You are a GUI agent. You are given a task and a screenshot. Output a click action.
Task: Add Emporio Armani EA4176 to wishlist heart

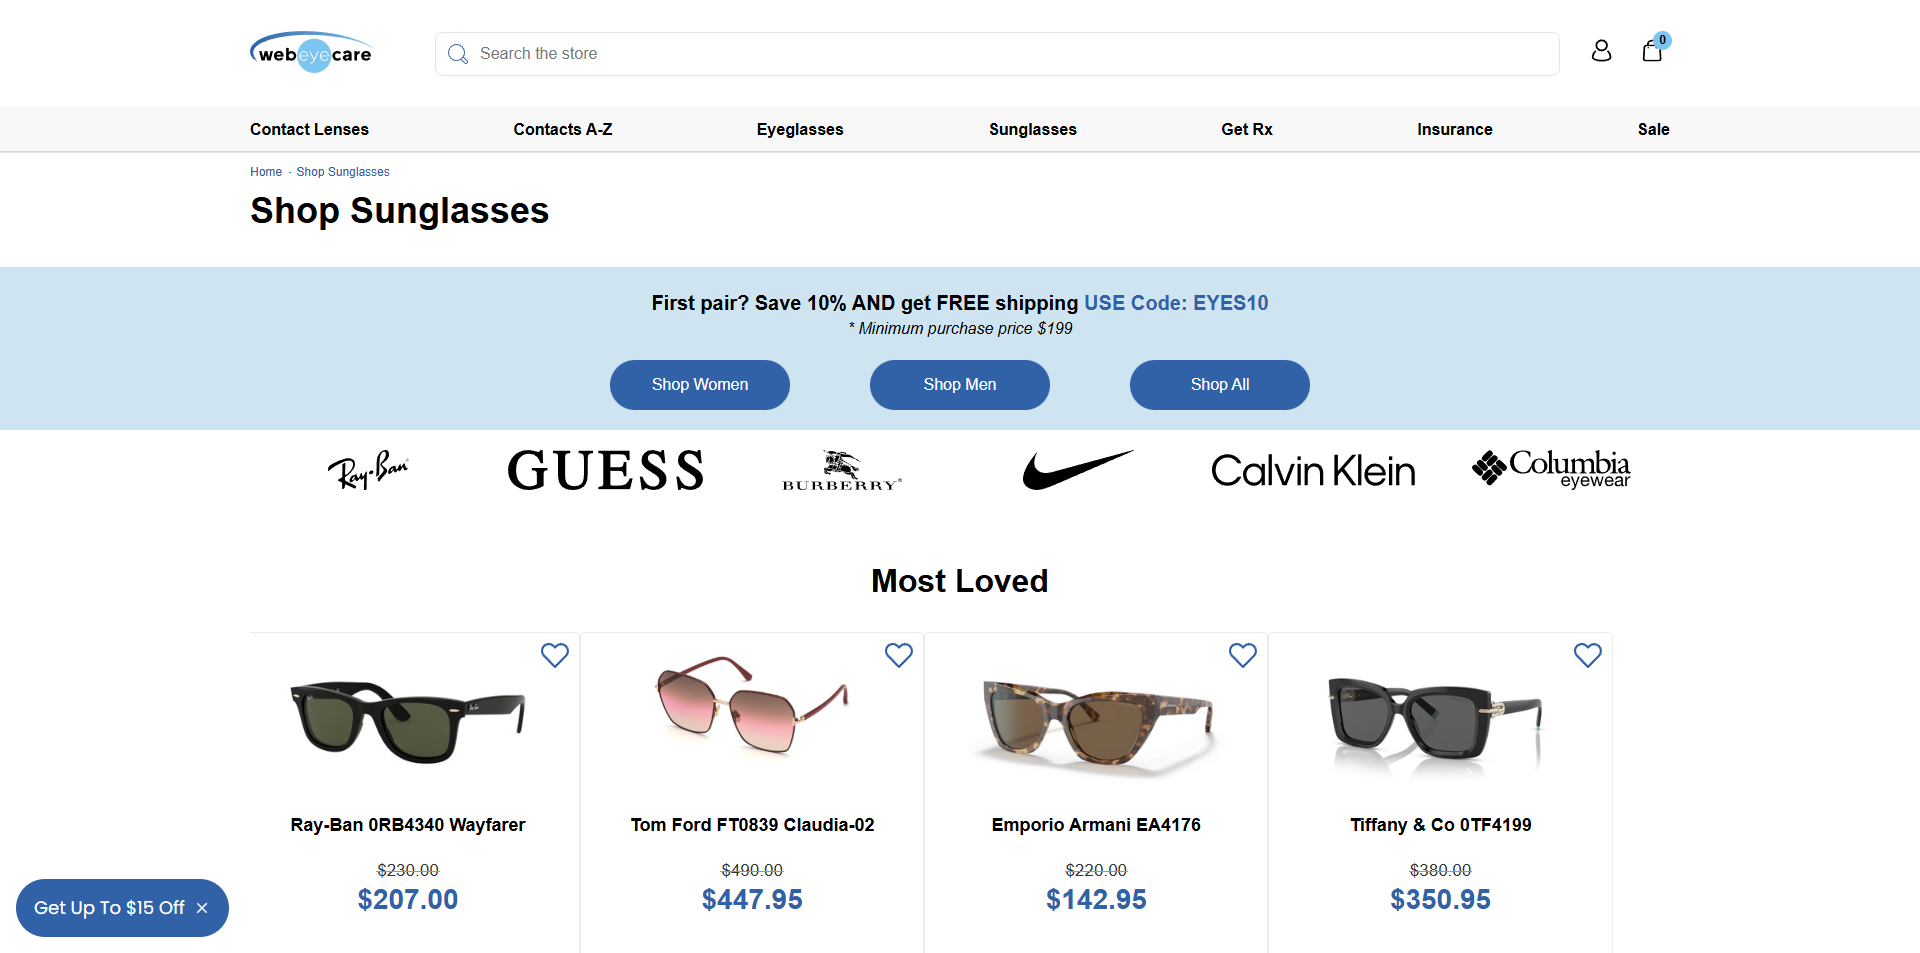click(1242, 655)
